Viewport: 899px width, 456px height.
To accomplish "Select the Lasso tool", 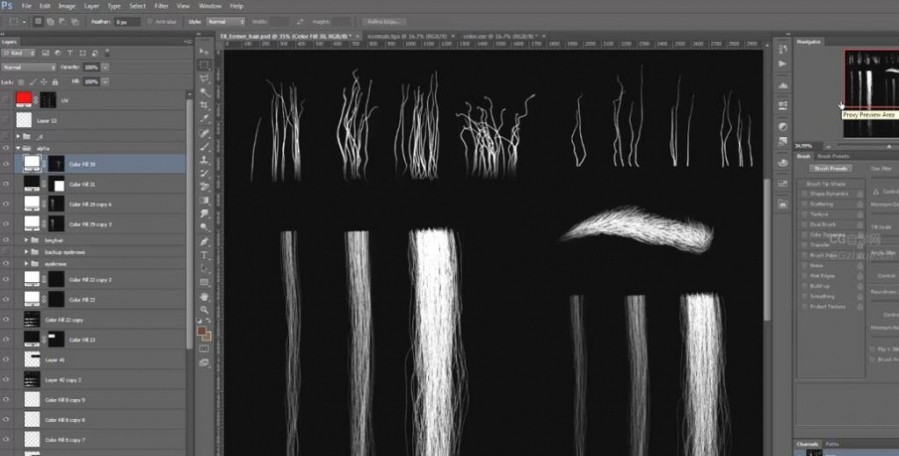I will (204, 79).
